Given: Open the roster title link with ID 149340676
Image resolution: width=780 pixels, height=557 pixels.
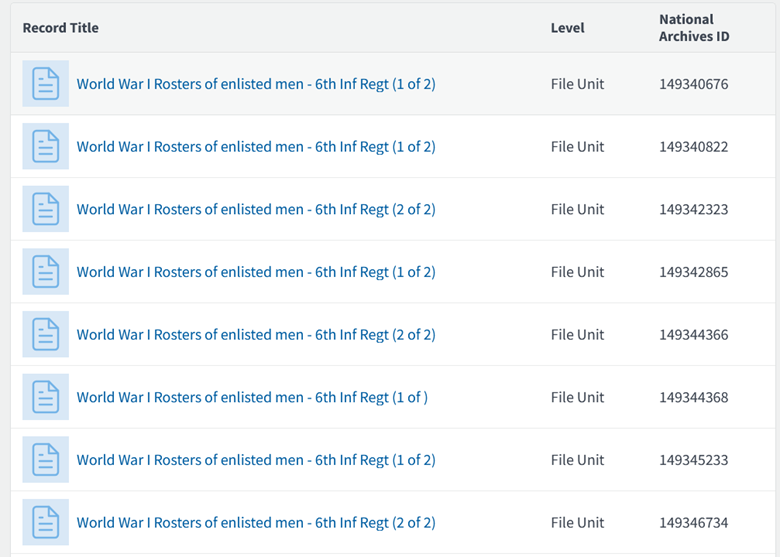Looking at the screenshot, I should 256,84.
